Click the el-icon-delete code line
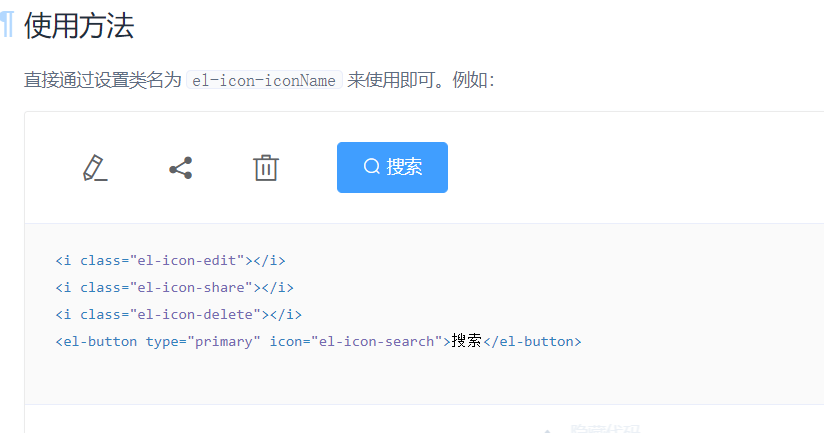824x433 pixels. click(x=178, y=315)
